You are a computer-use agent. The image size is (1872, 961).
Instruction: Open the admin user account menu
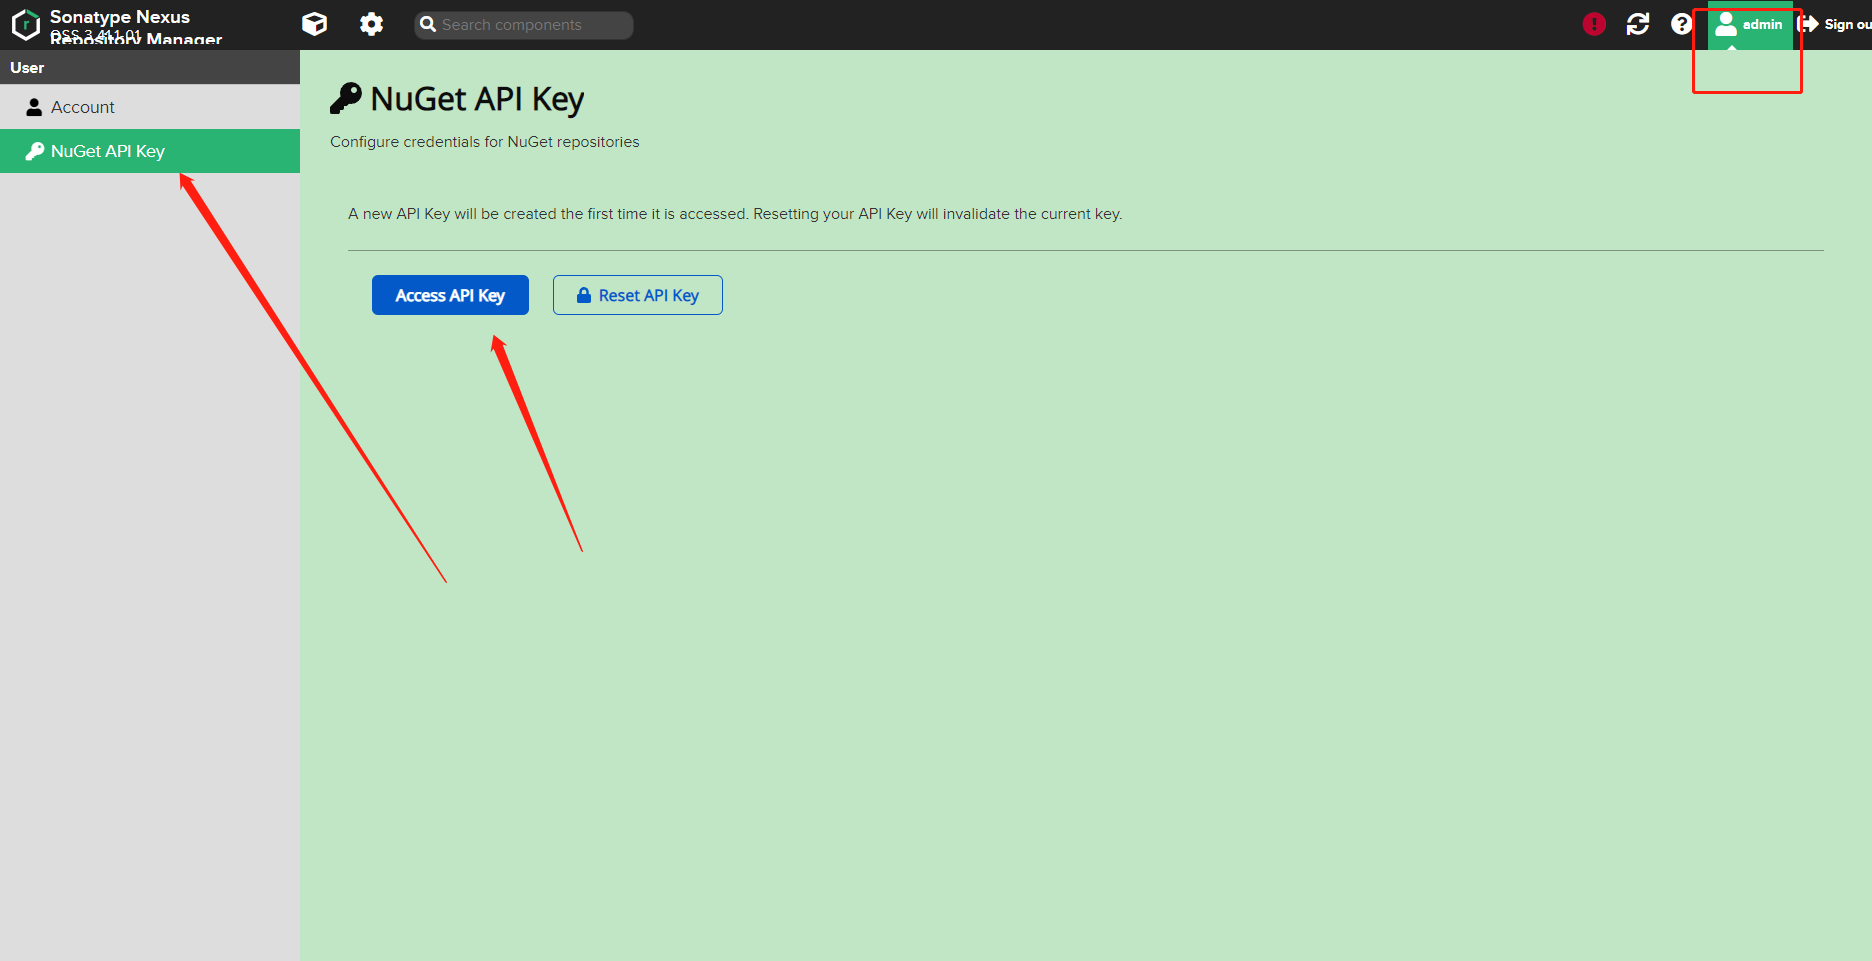1750,25
